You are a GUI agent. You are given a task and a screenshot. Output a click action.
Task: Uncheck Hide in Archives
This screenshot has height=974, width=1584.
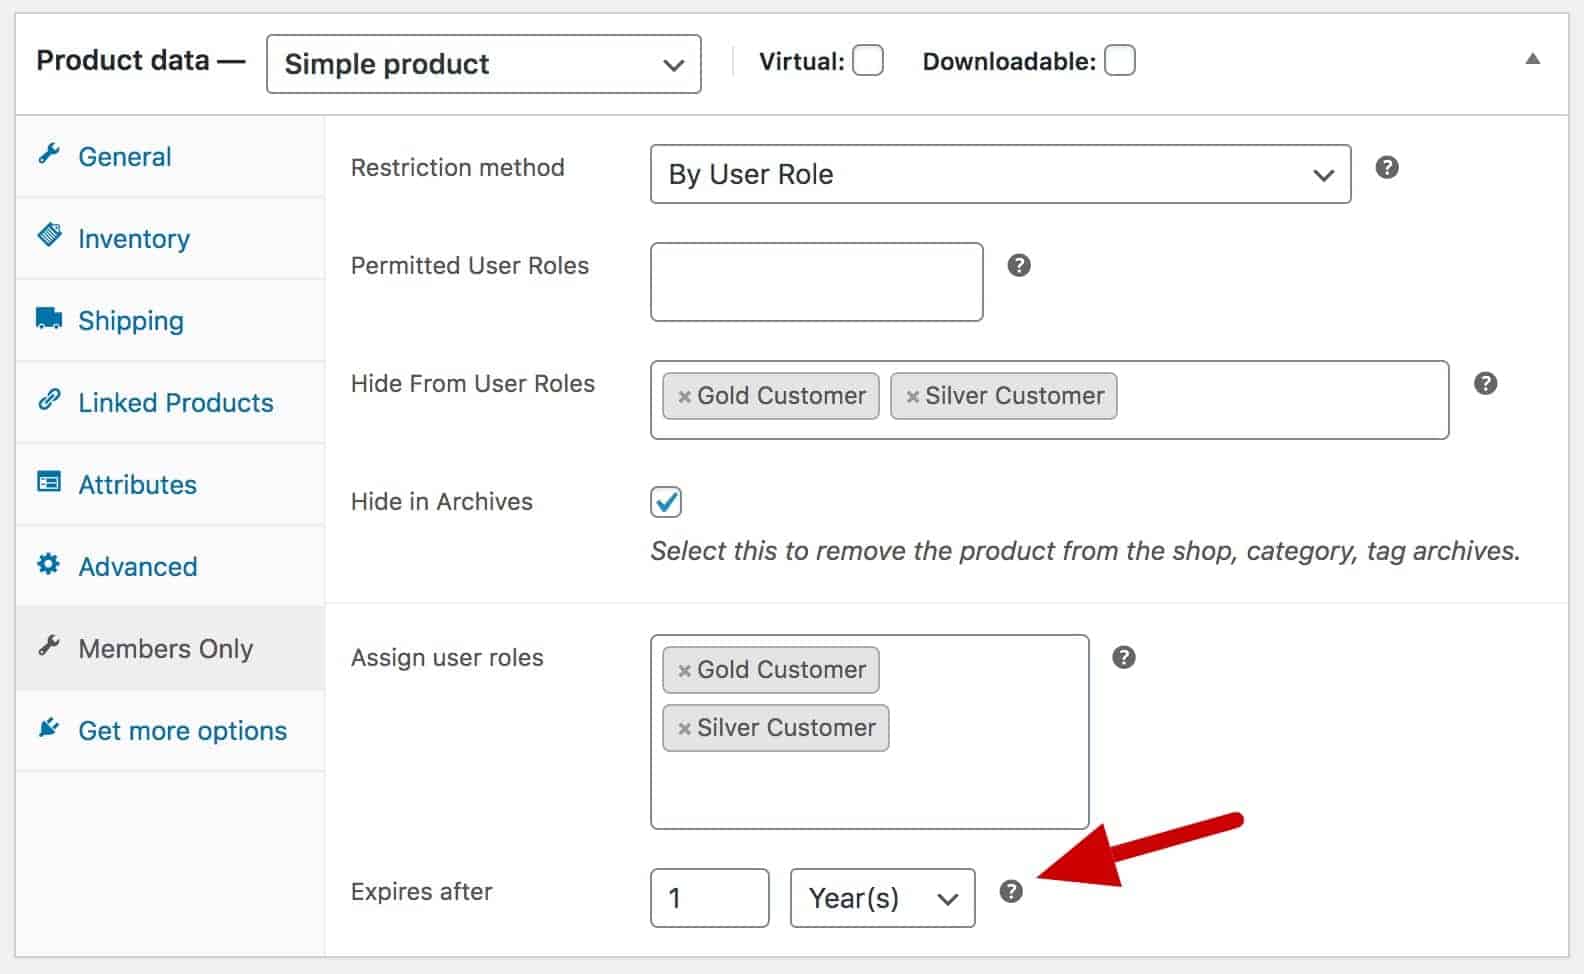pos(666,501)
